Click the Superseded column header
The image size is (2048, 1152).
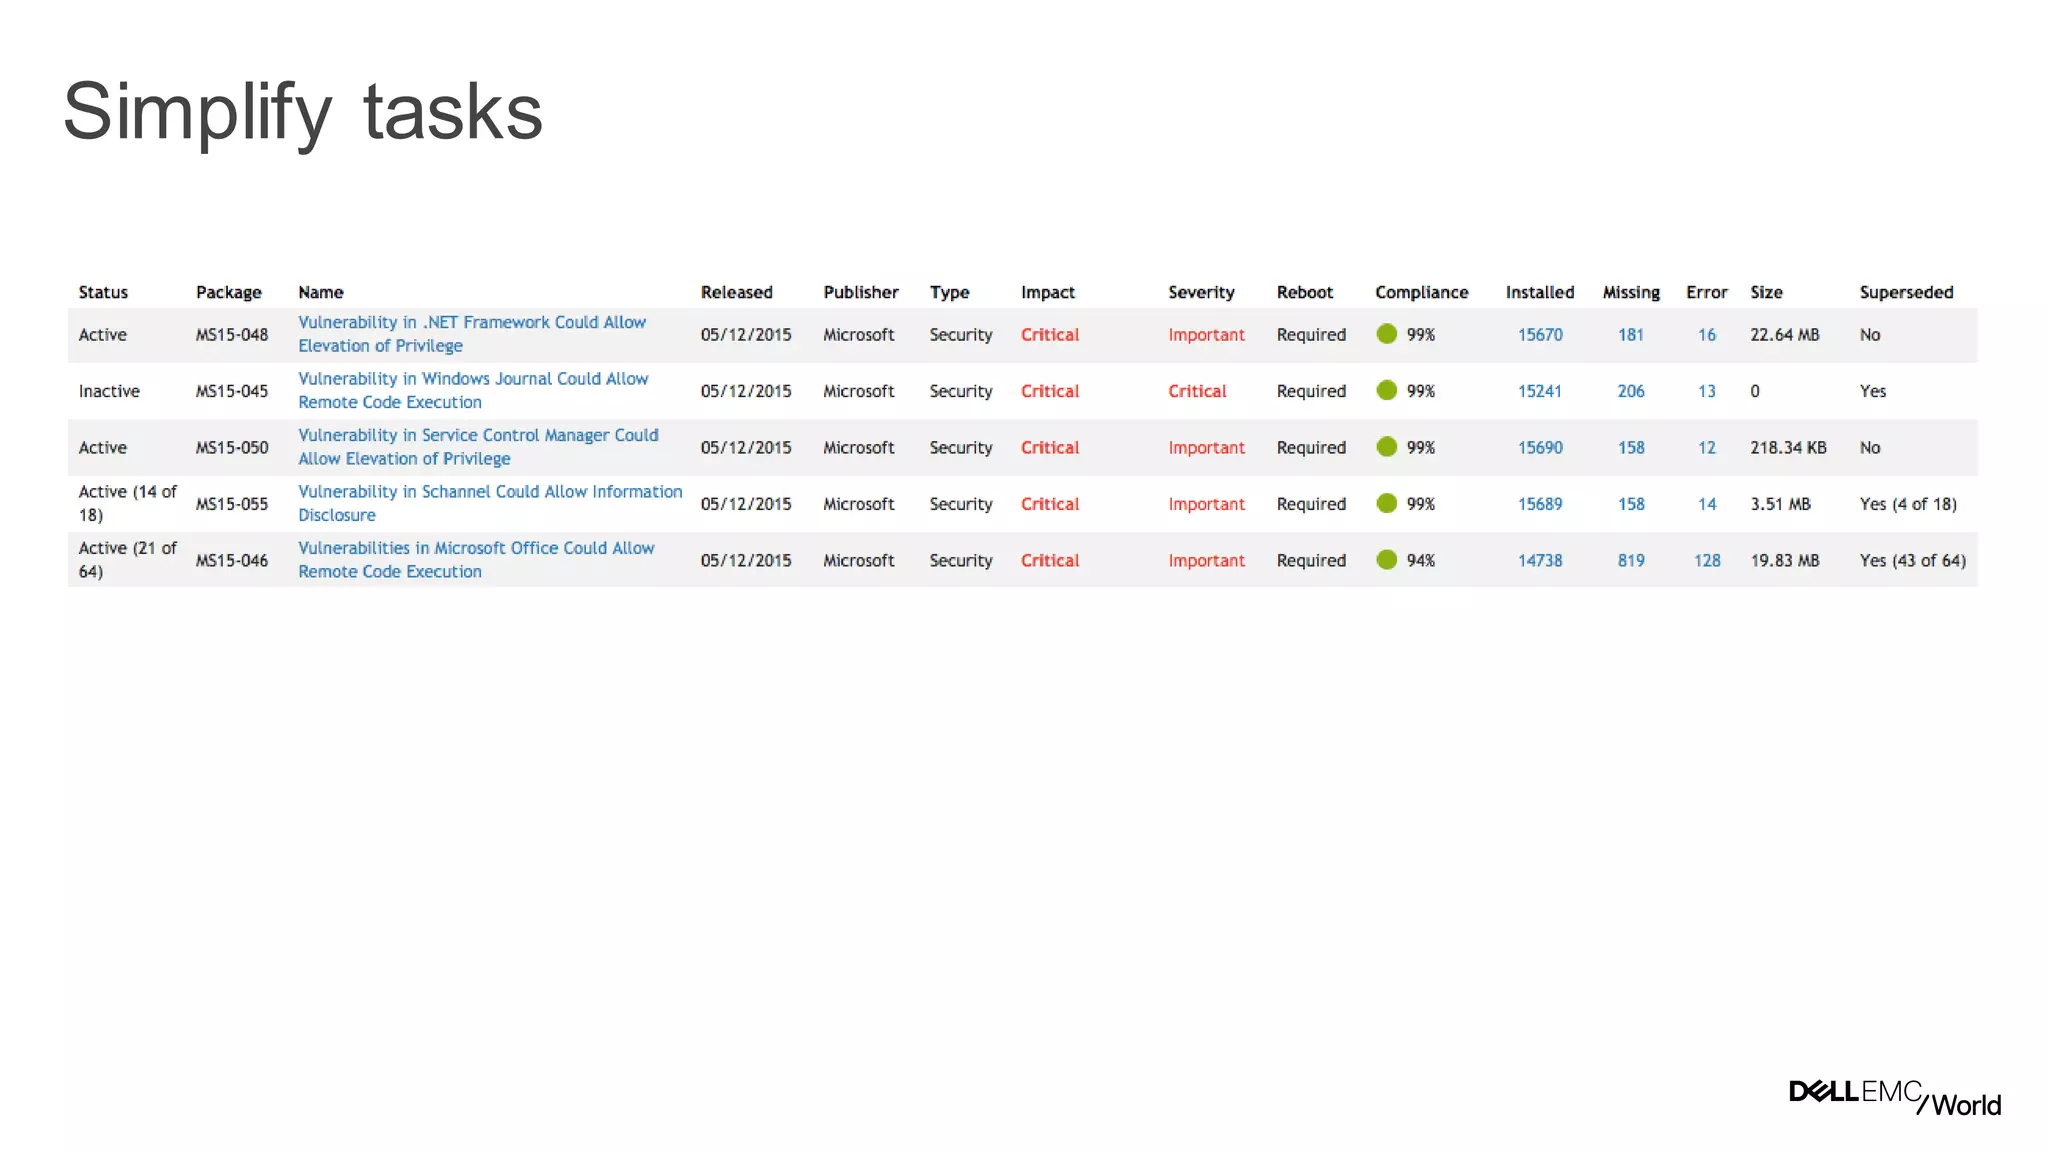click(1906, 292)
